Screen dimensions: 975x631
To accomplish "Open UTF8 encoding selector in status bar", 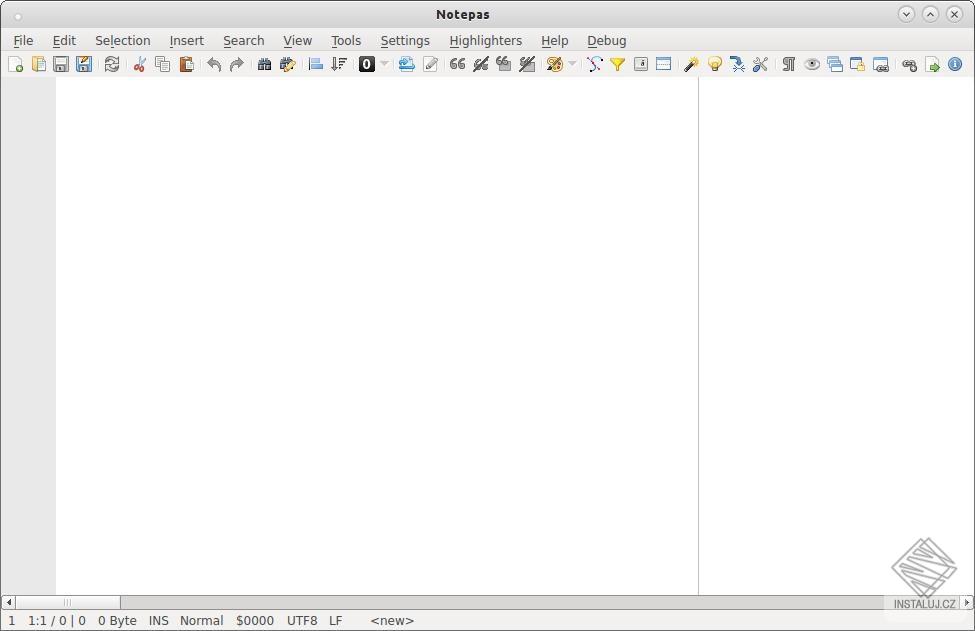I will [302, 620].
